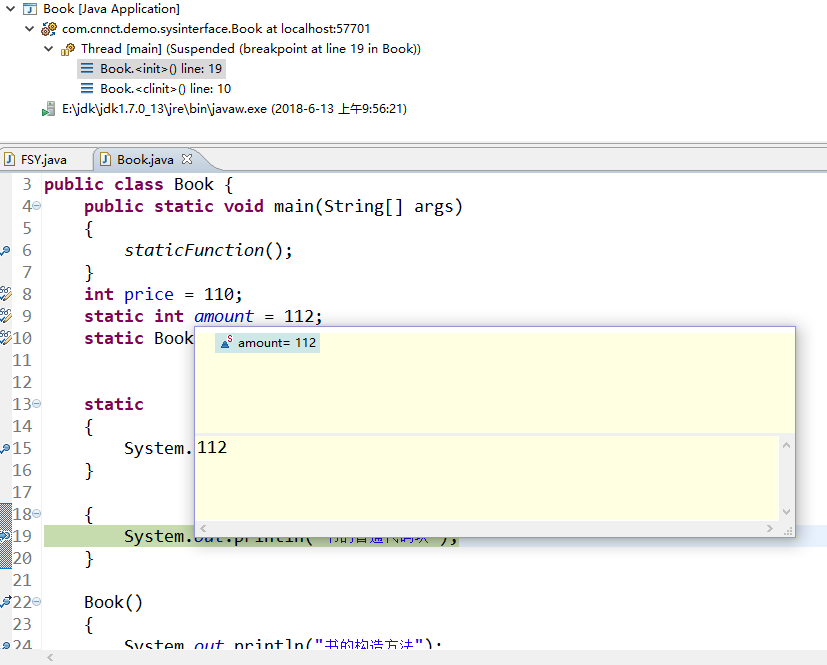Click the FSY.java tab file icon
Screen dimensions: 827x665
(9, 159)
